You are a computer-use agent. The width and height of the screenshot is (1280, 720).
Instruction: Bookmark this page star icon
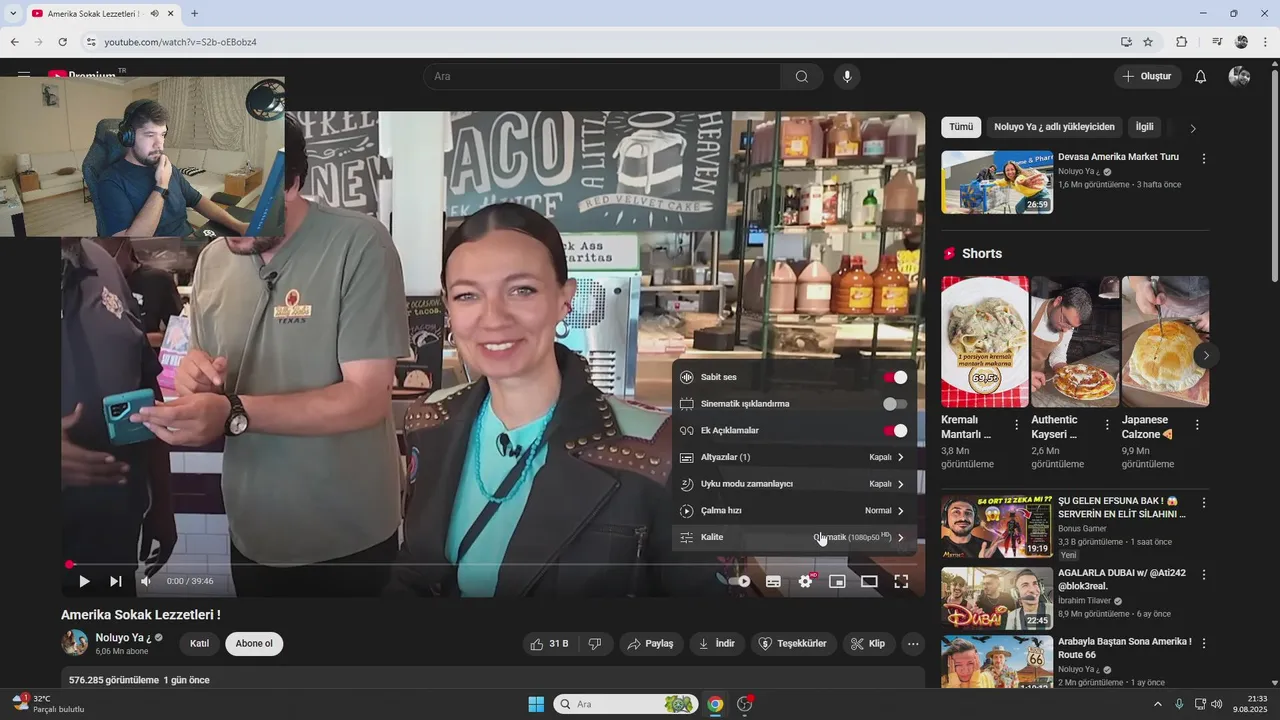tap(1148, 42)
